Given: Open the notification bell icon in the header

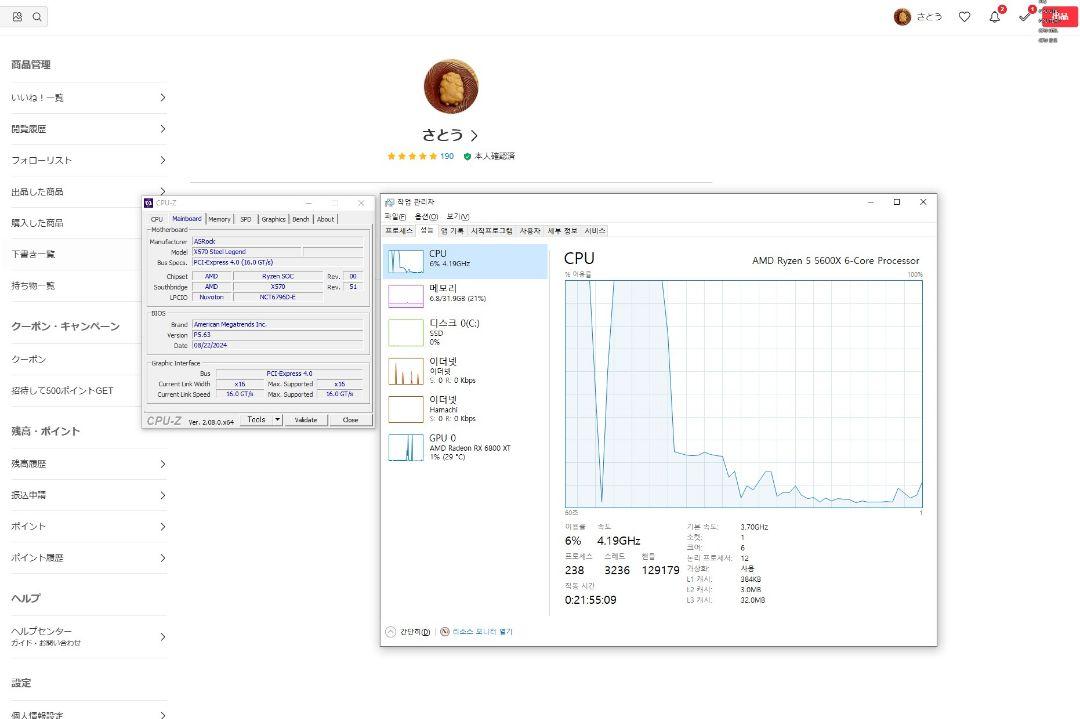Looking at the screenshot, I should [995, 17].
